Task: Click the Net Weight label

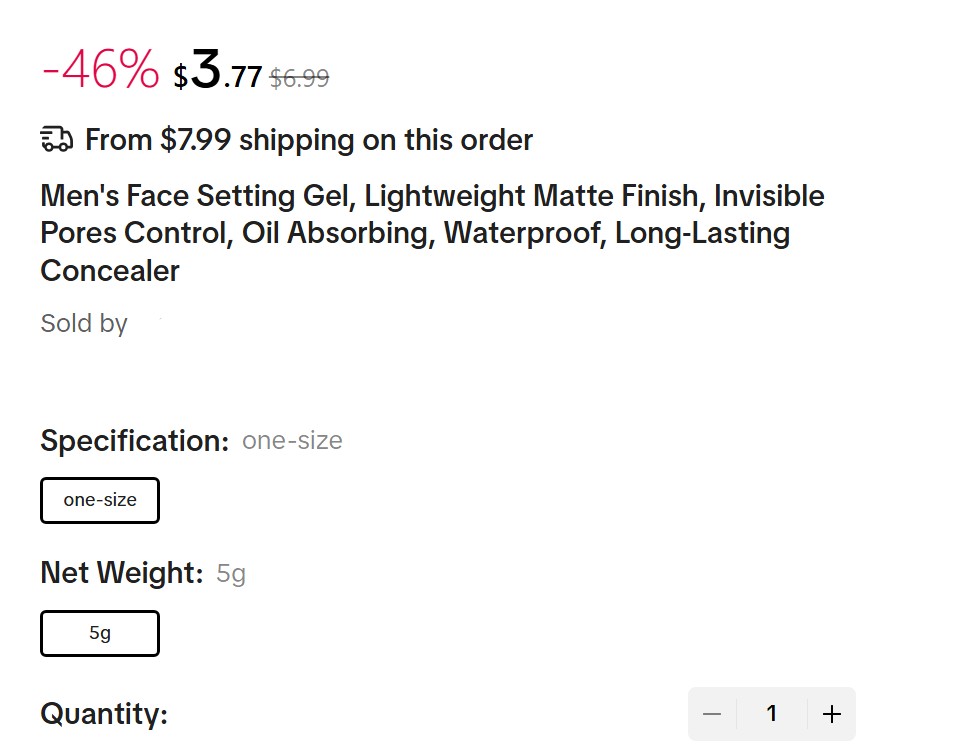Action: [122, 573]
